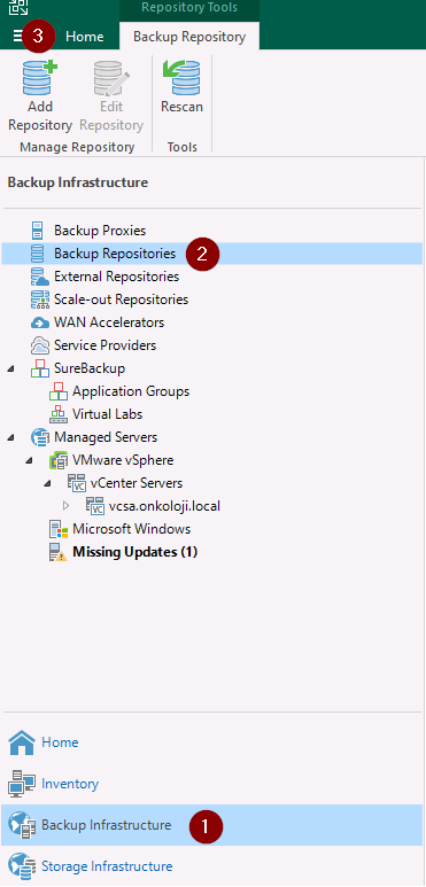Click the Add Repository label text
This screenshot has width=426, height=887.
click(40, 116)
